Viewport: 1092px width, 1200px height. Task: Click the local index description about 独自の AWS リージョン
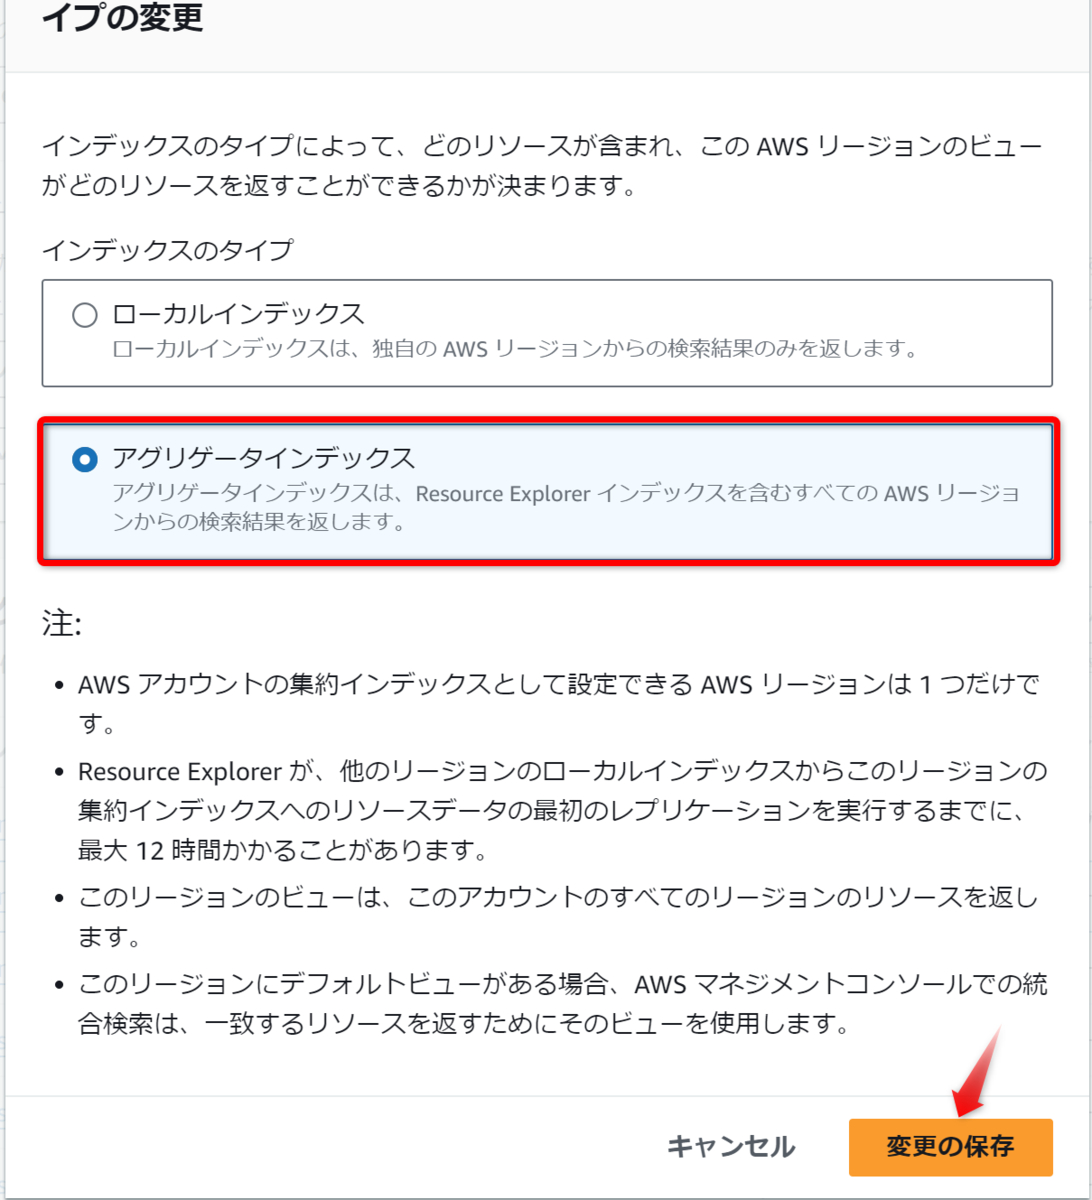pyautogui.click(x=516, y=351)
